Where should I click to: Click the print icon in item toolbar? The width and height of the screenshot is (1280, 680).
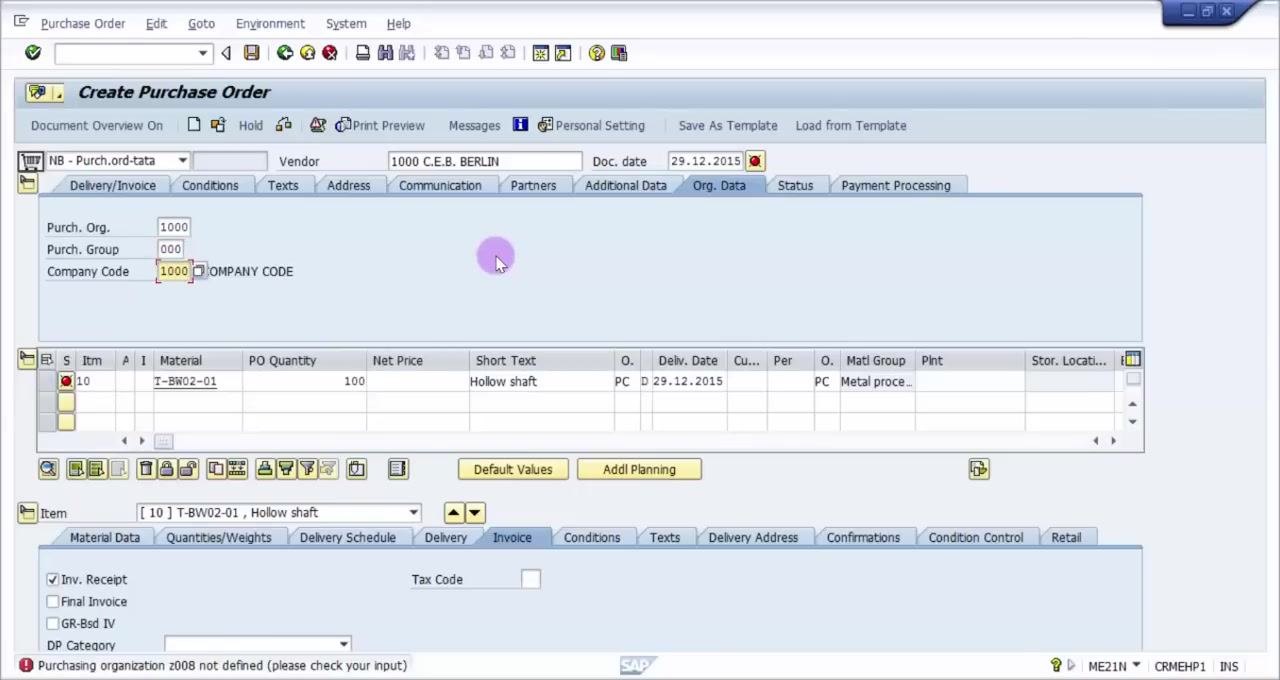[x=265, y=469]
